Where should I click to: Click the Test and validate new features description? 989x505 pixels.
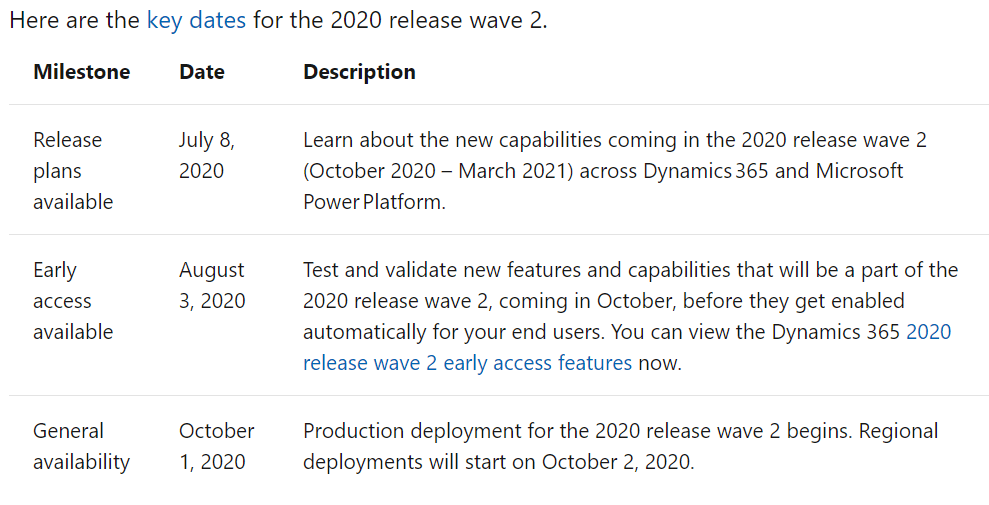[631, 316]
